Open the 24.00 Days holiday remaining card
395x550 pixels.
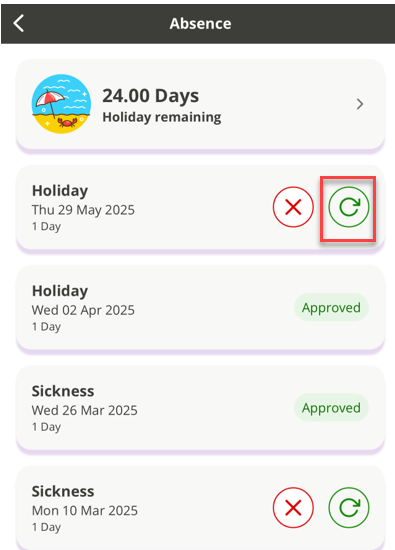coord(200,104)
